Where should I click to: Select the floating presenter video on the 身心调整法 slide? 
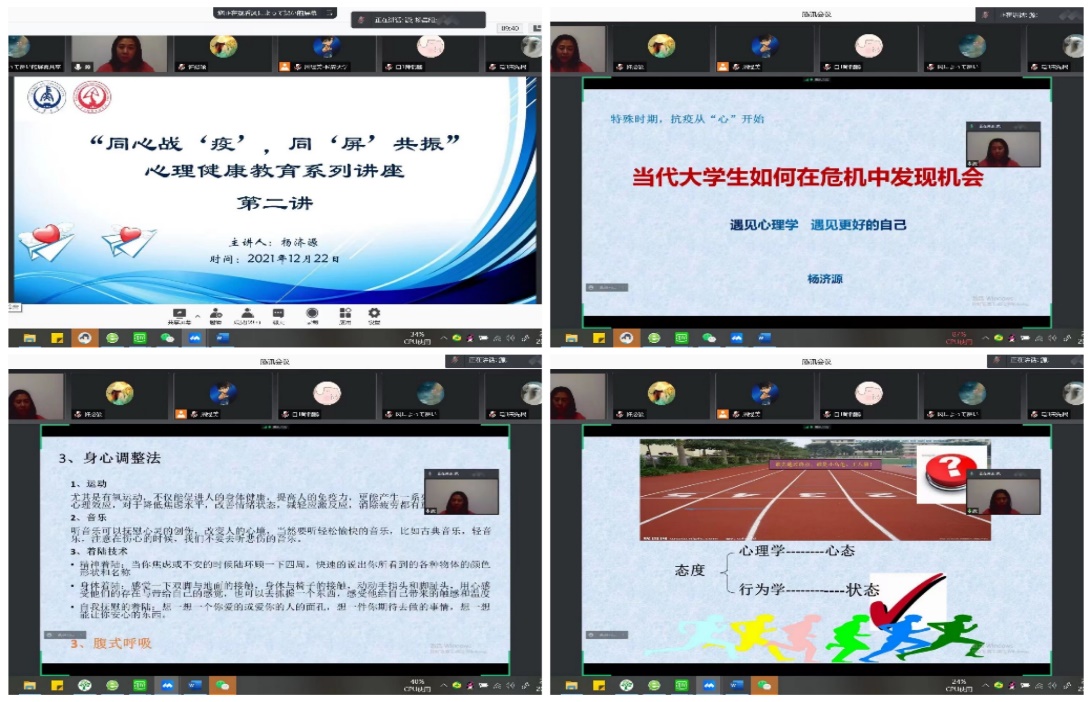point(462,492)
